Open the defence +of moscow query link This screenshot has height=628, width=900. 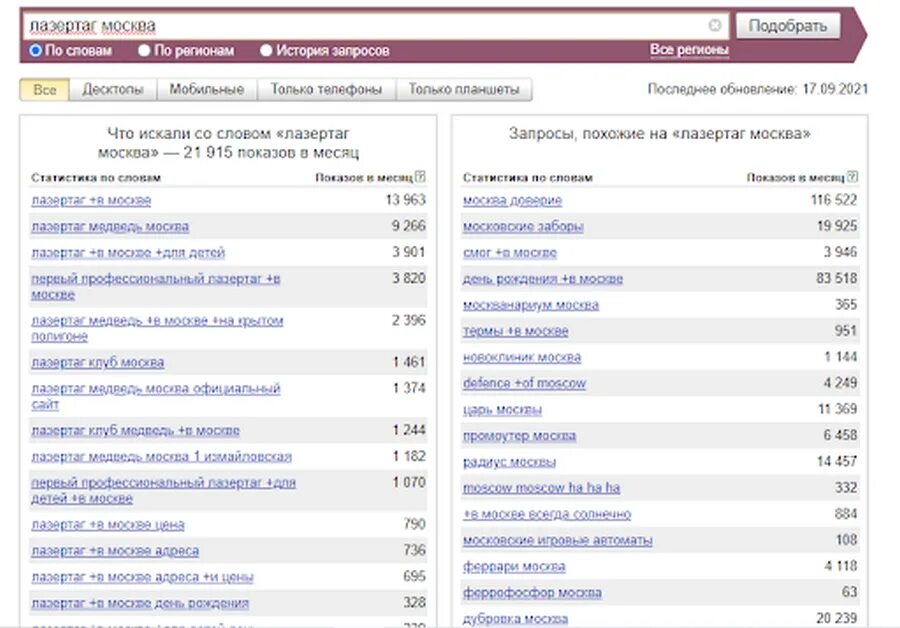pos(525,383)
